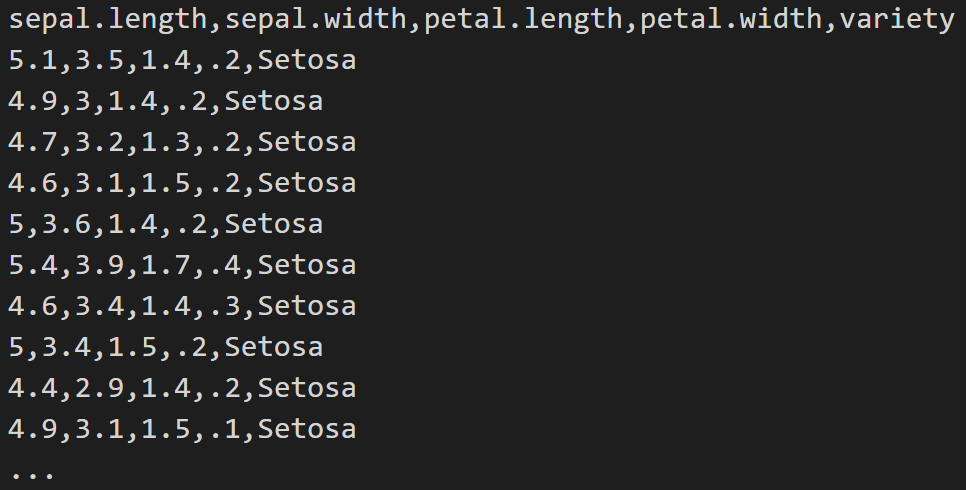The width and height of the screenshot is (966, 490).
Task: Click Setosa in the row starting with 4.6,3.1
Action: pos(307,184)
